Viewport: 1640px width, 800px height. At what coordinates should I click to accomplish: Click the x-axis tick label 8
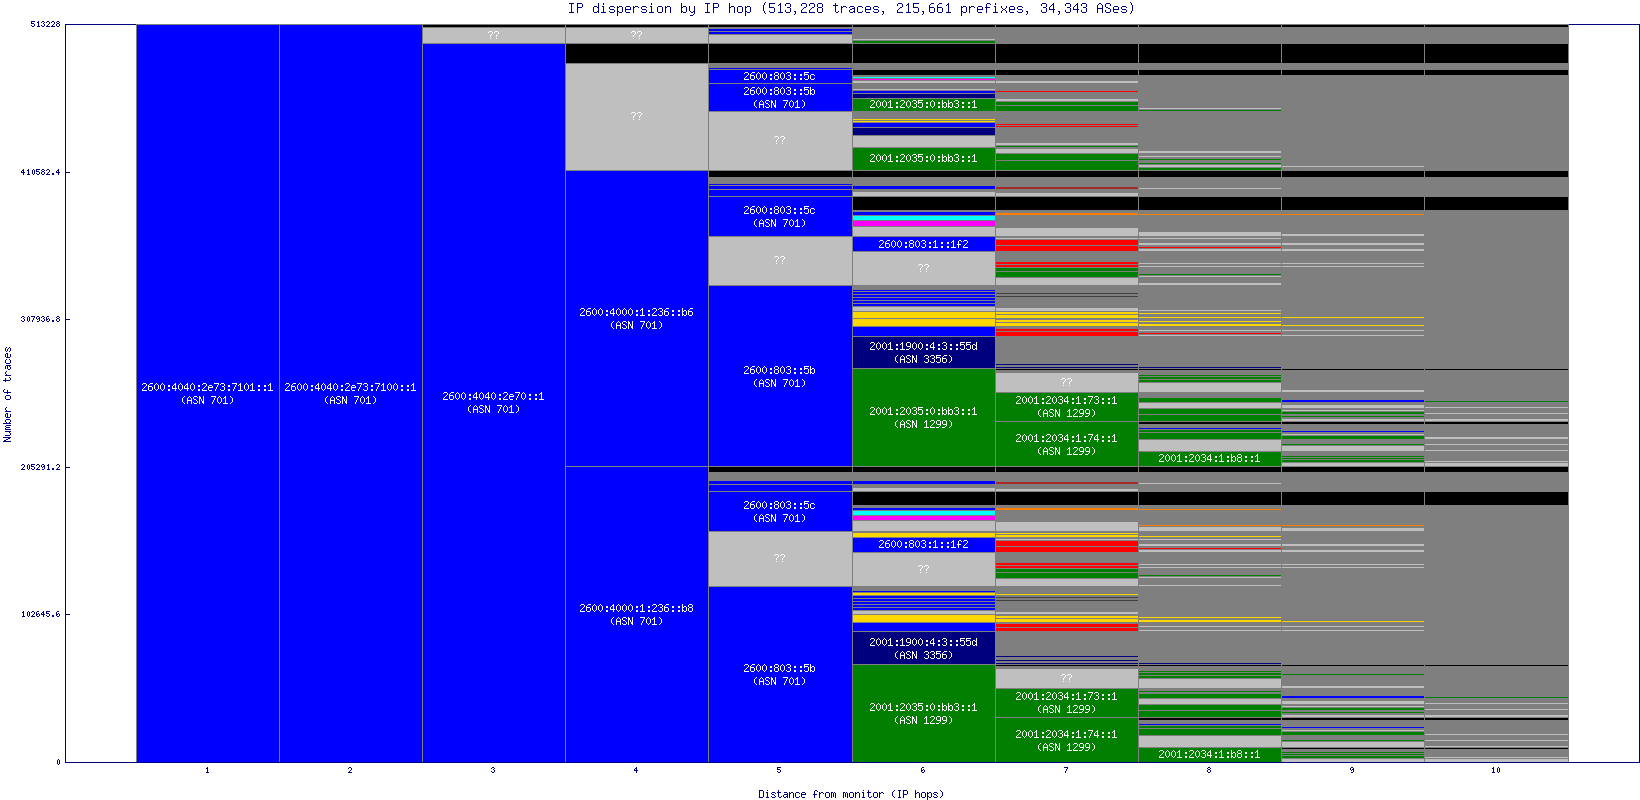(x=1209, y=770)
